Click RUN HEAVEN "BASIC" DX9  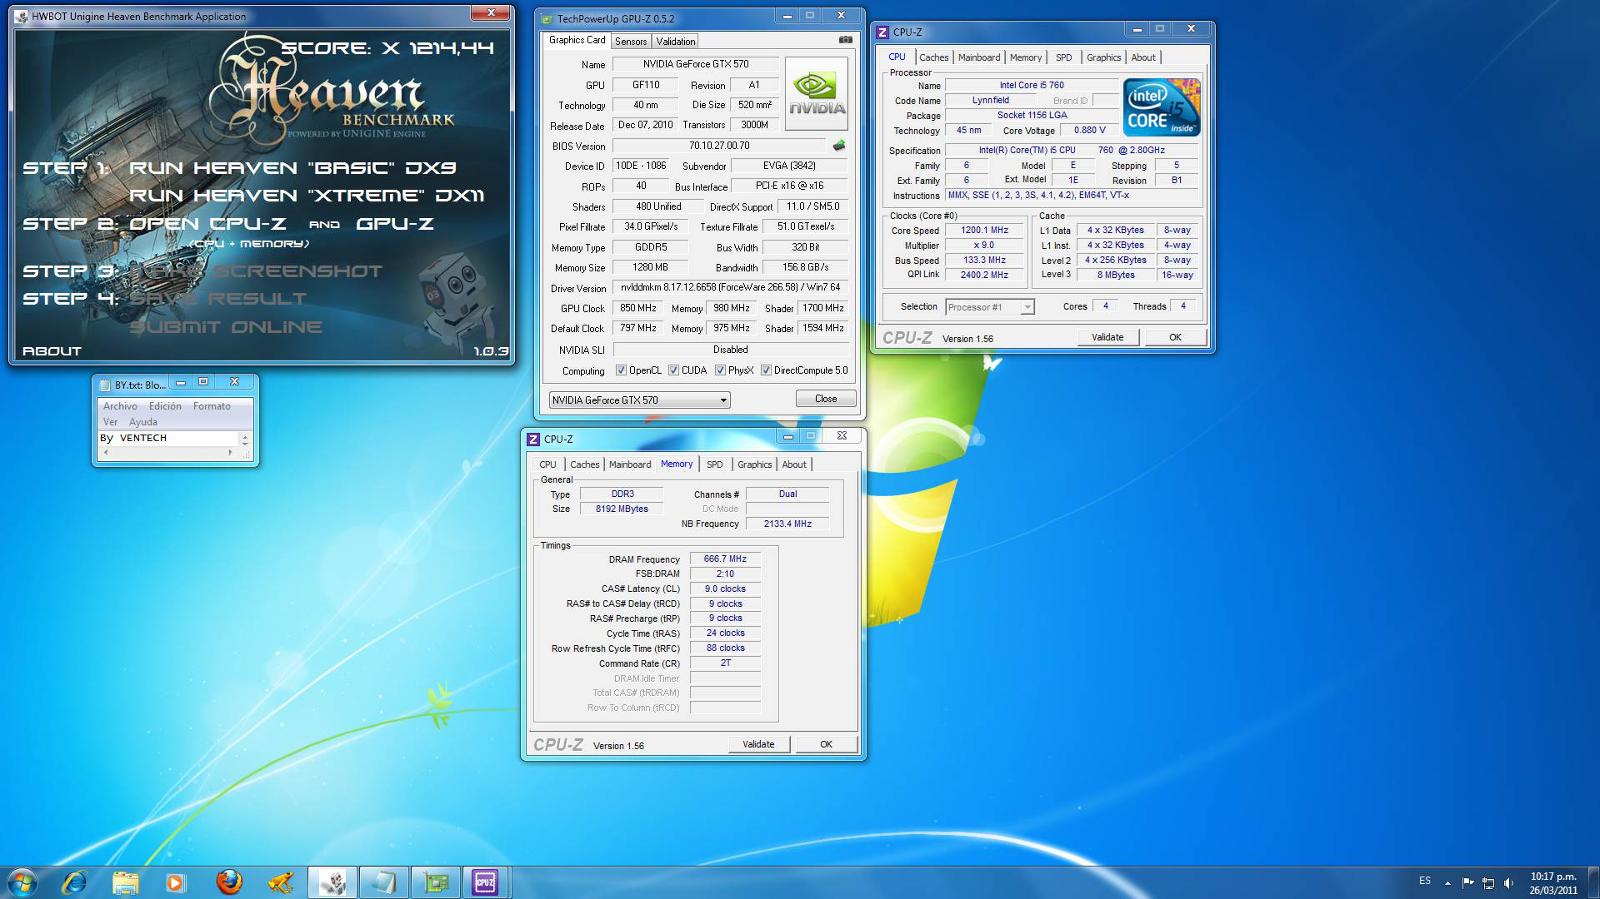[293, 168]
